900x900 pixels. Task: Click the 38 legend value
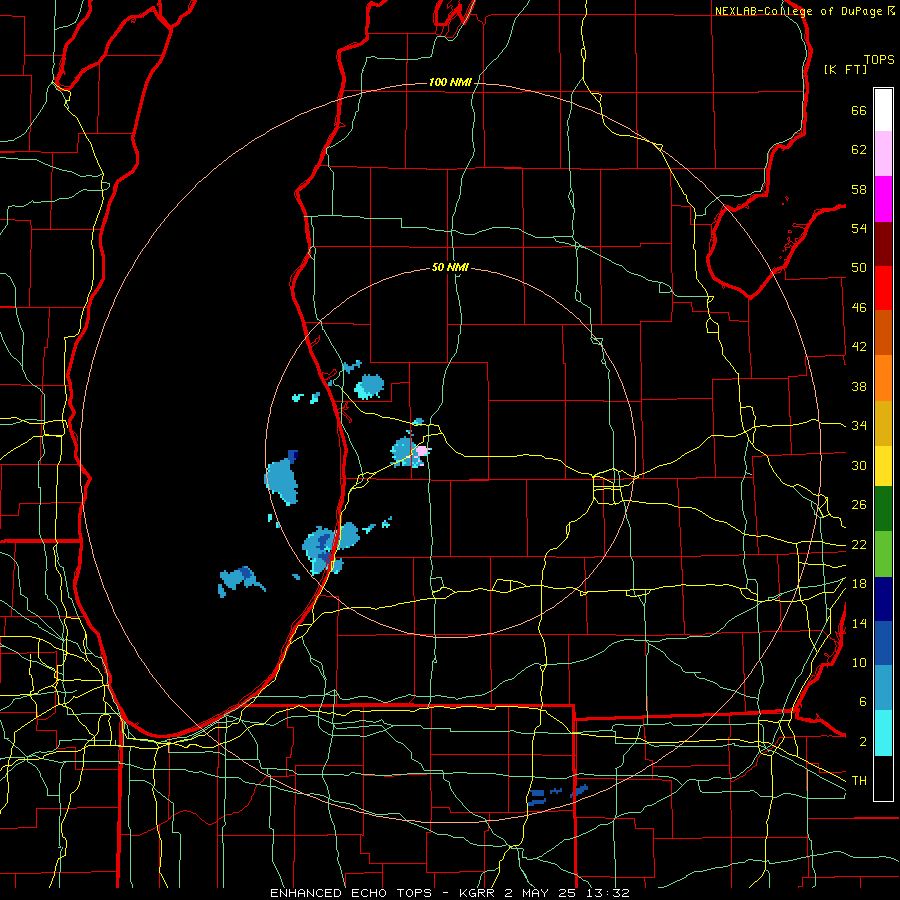(859, 386)
